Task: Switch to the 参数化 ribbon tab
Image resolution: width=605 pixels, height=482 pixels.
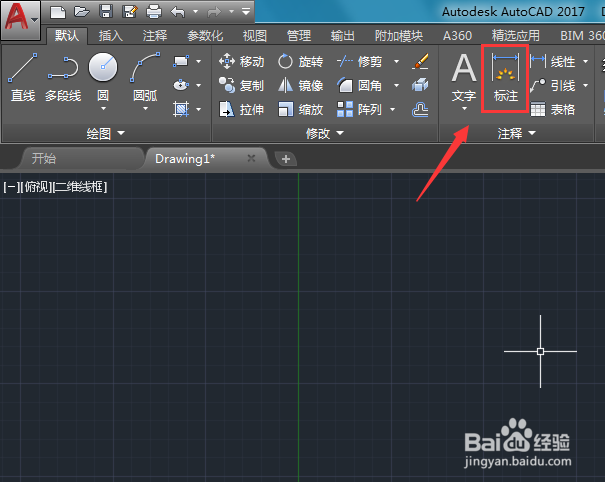Action: click(x=205, y=36)
